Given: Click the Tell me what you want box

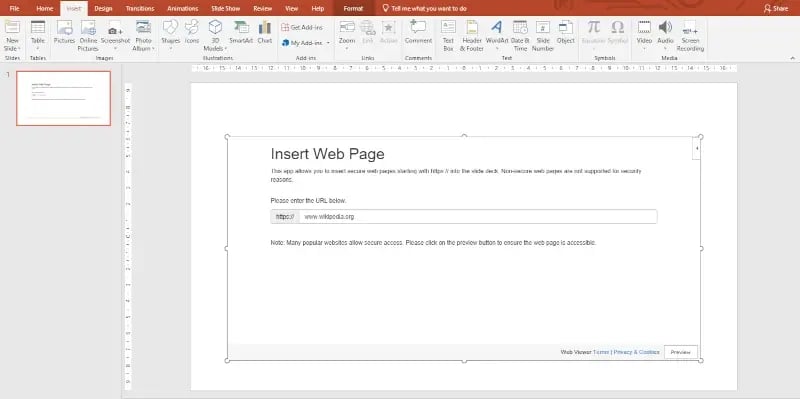Looking at the screenshot, I should [x=424, y=9].
